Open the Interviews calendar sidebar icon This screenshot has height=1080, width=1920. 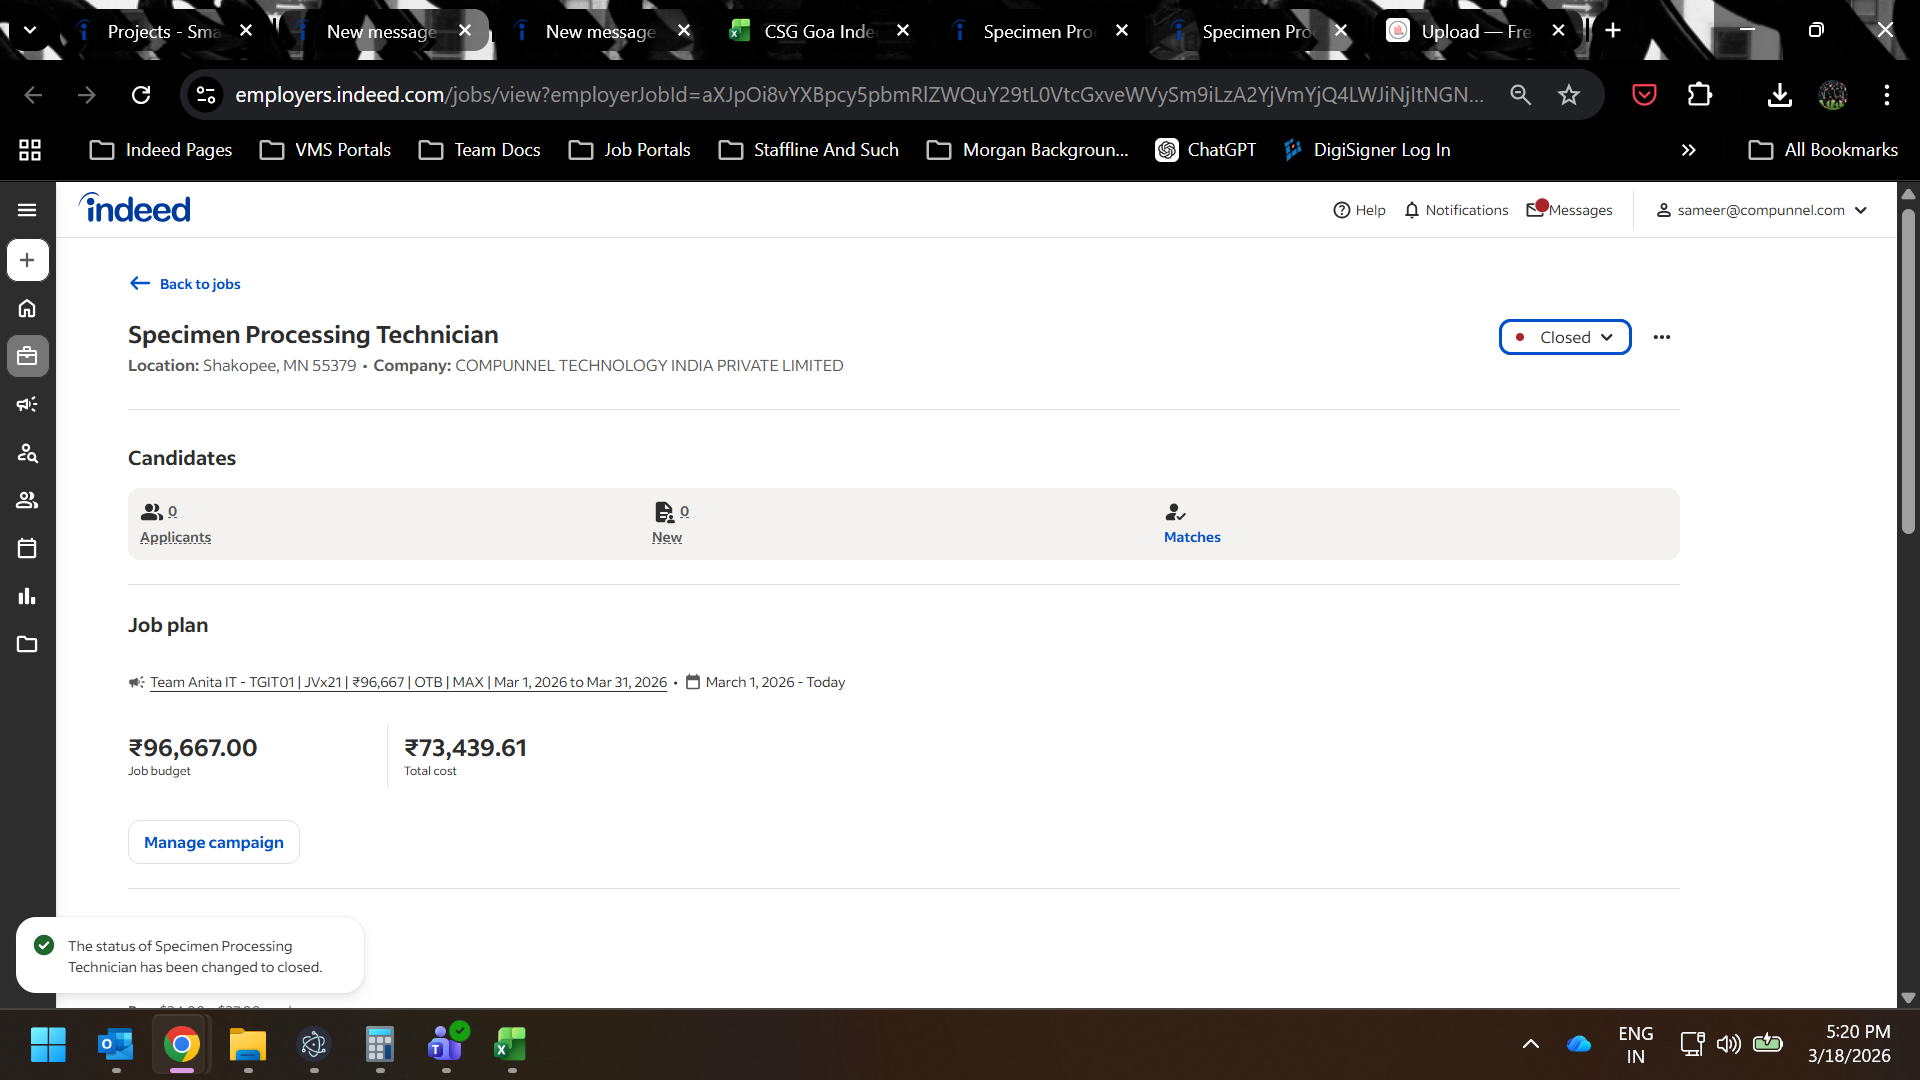pyautogui.click(x=27, y=548)
